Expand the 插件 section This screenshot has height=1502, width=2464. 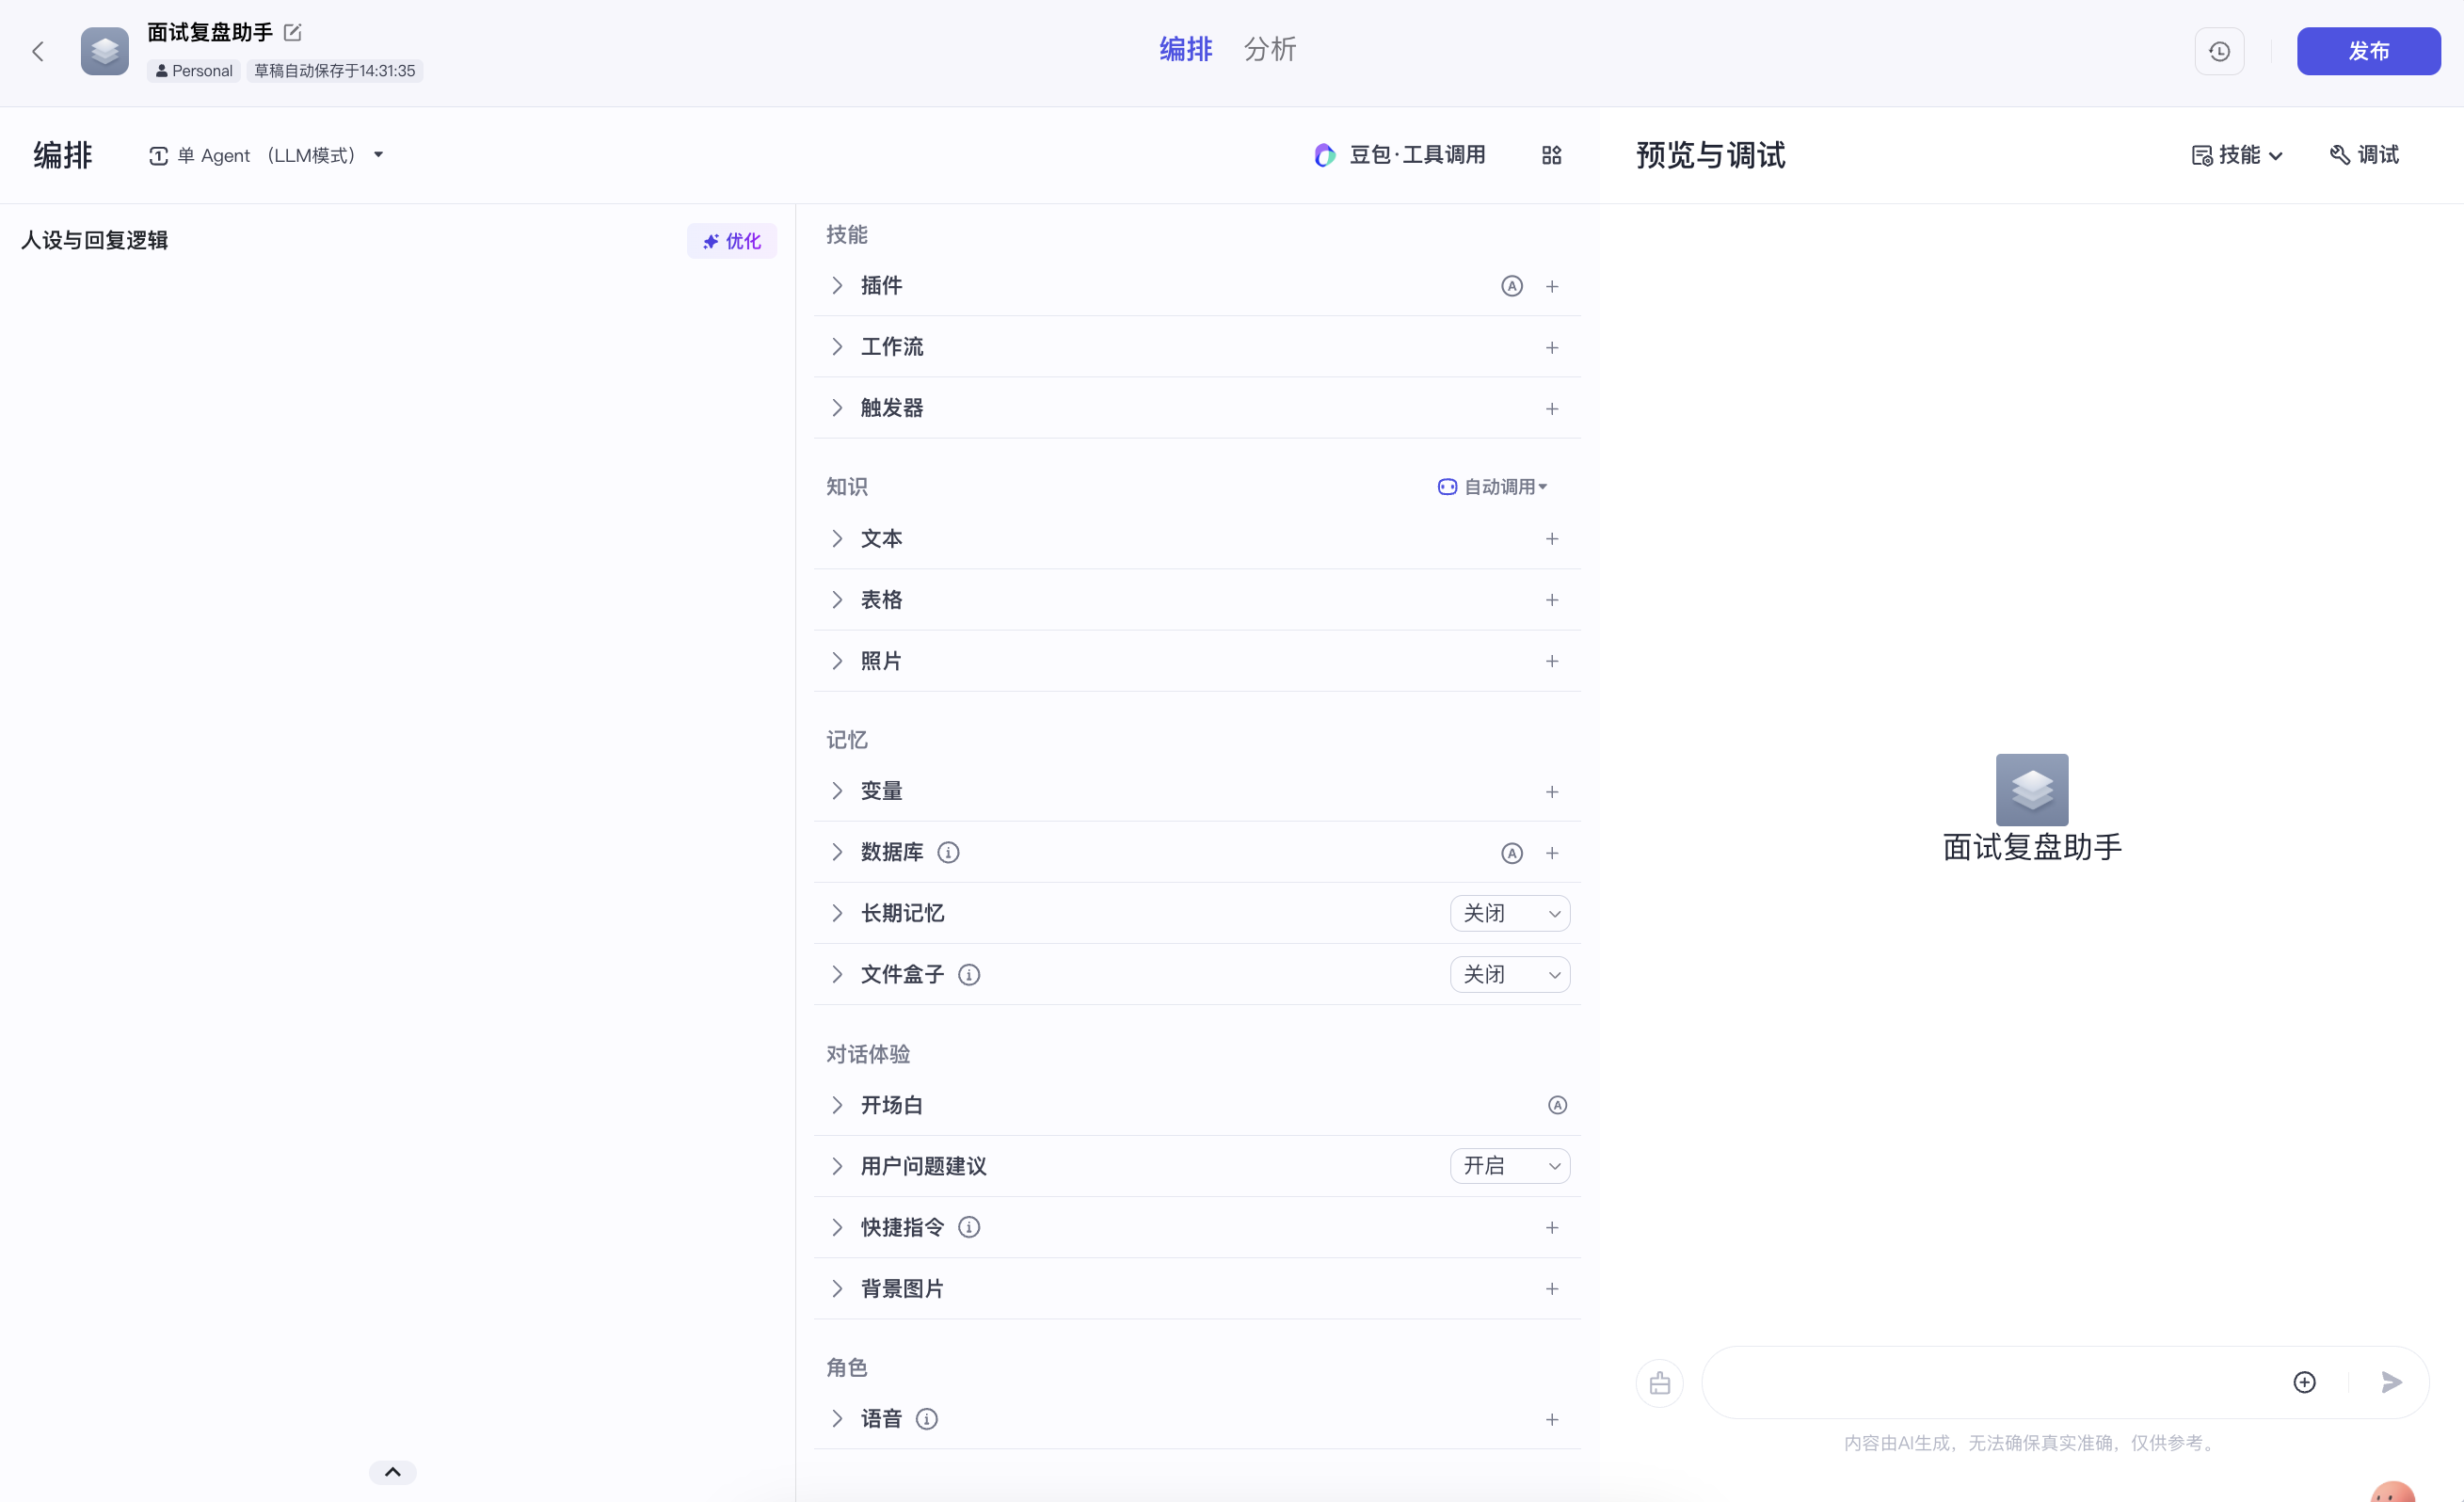[840, 285]
